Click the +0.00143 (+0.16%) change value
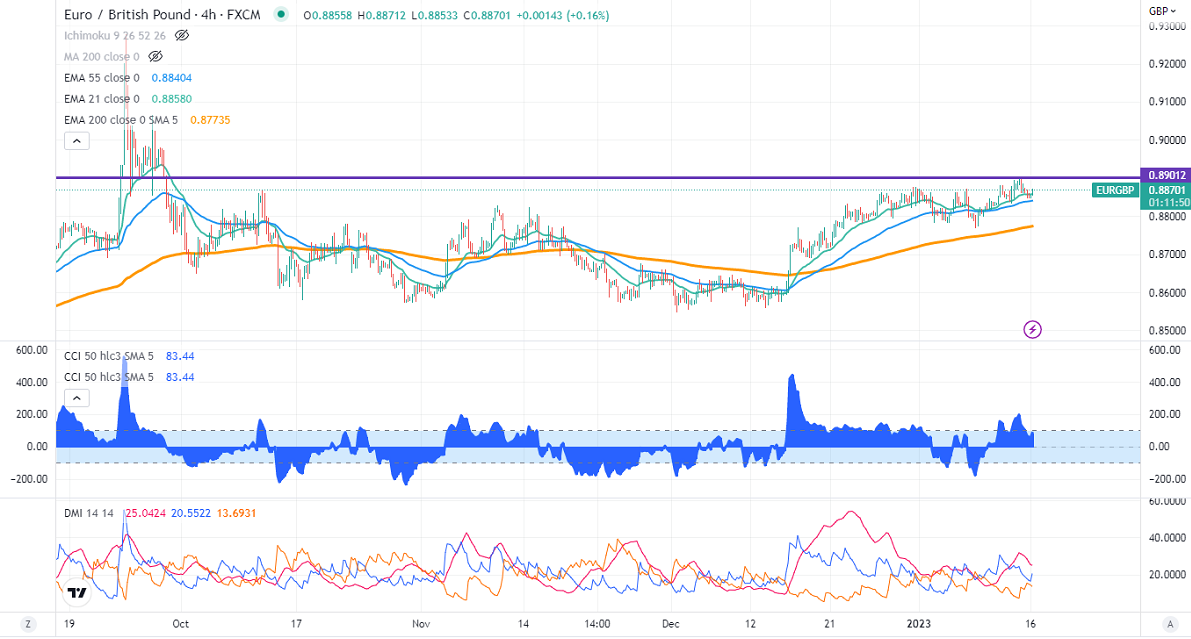This screenshot has width=1191, height=639. click(563, 15)
